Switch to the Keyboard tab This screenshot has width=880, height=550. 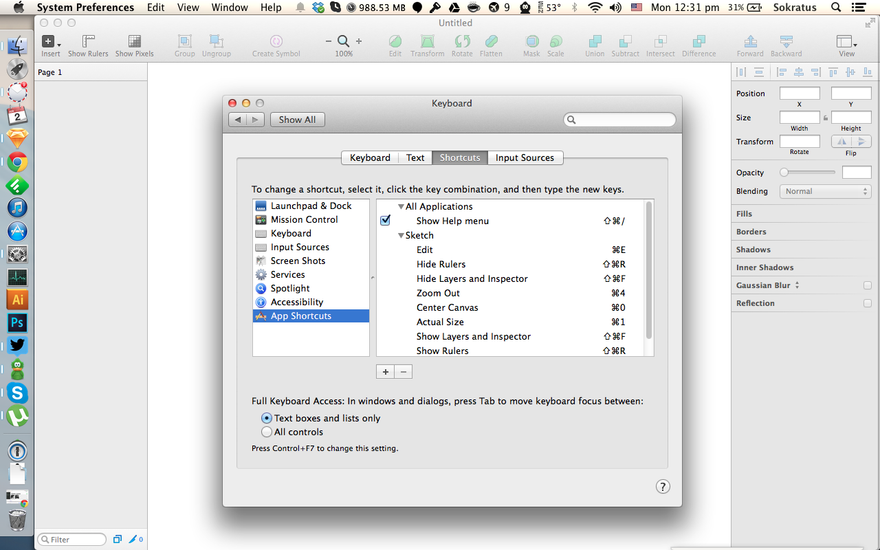pos(370,158)
